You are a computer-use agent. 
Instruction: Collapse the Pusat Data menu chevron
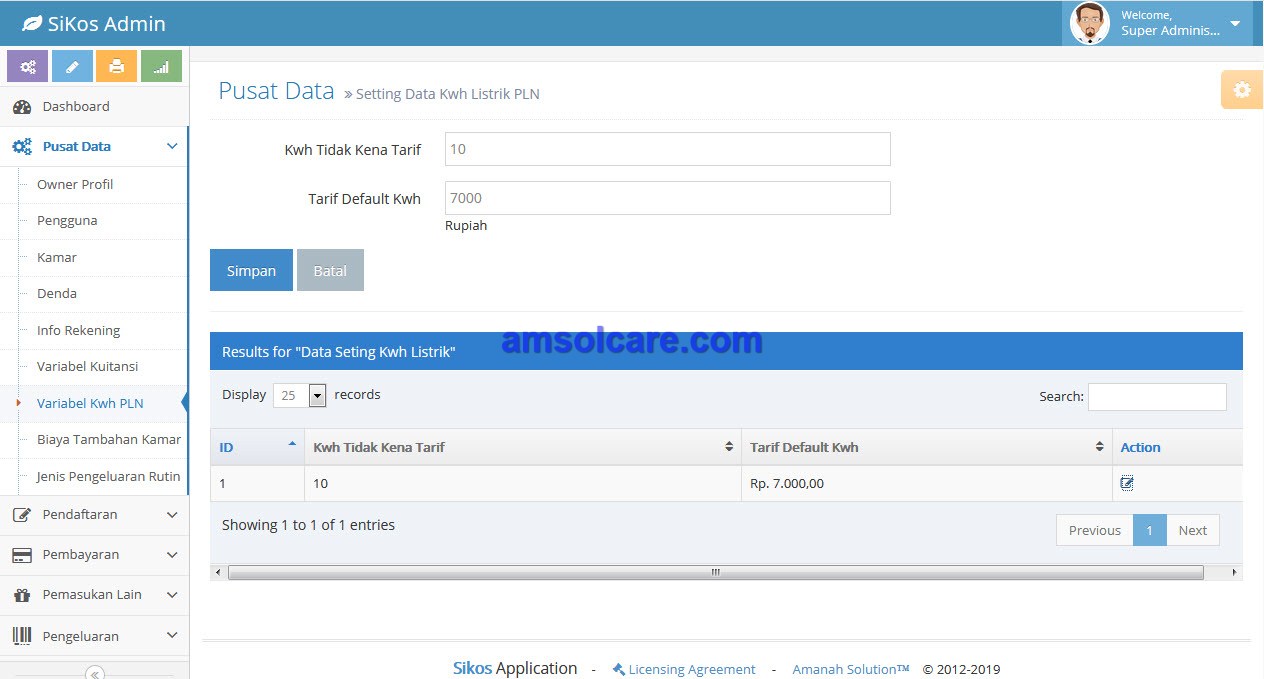(x=172, y=147)
